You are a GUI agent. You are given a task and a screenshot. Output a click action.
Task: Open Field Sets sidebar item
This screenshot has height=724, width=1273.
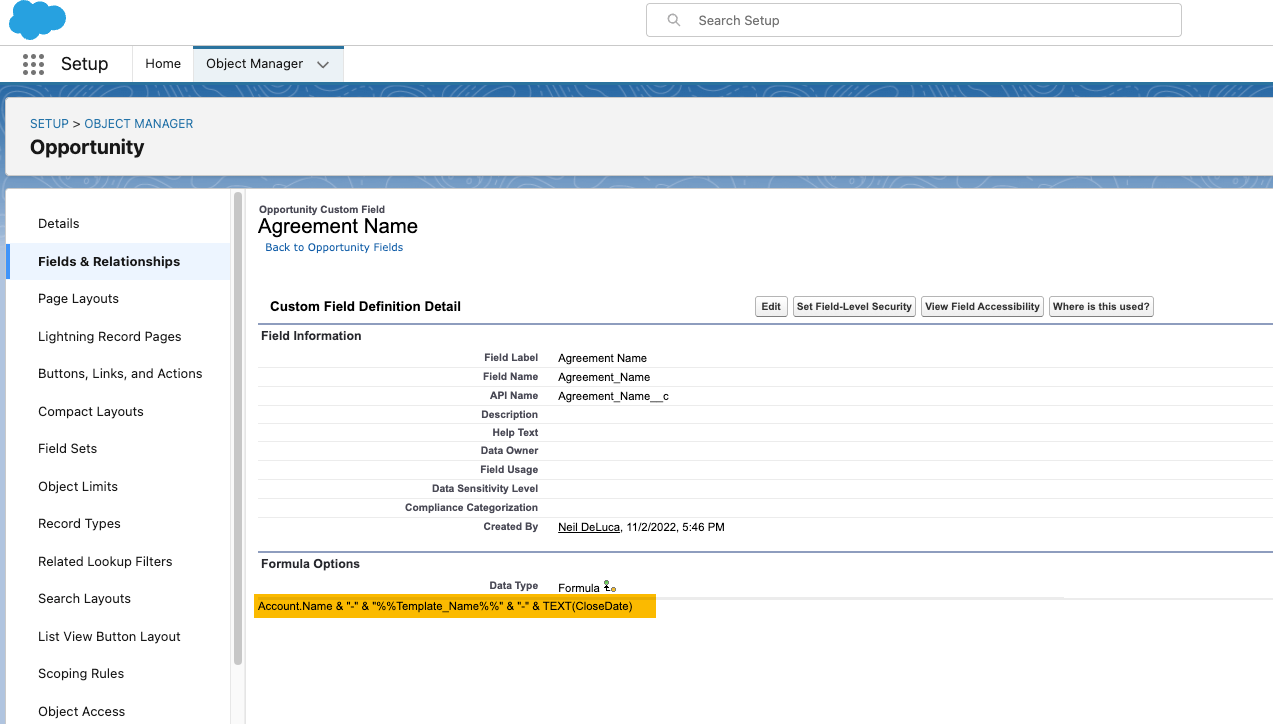pyautogui.click(x=67, y=448)
